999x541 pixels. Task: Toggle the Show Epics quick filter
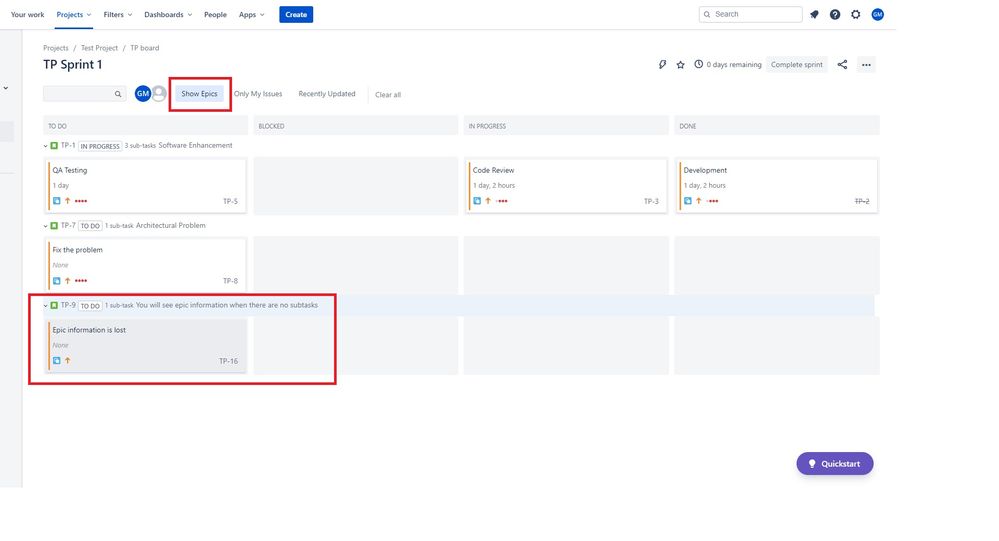[199, 94]
